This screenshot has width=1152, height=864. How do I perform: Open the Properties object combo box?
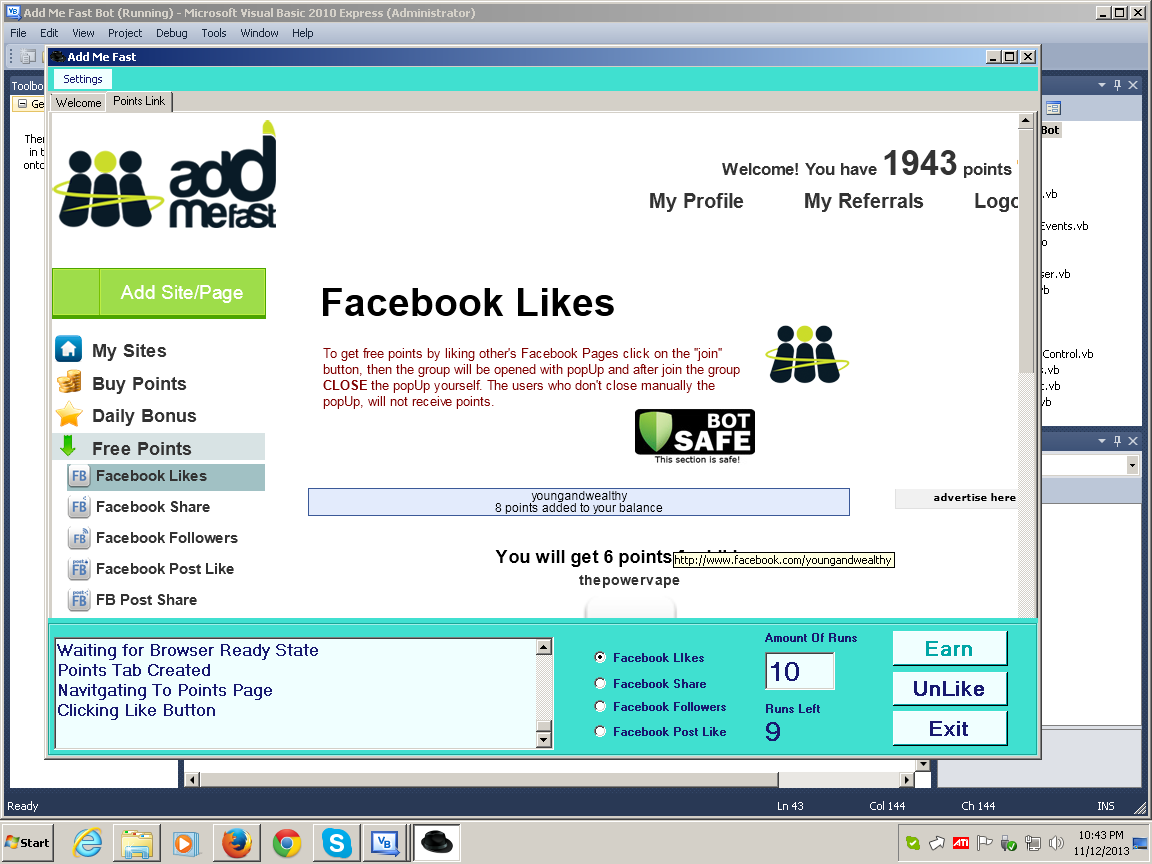pyautogui.click(x=1132, y=465)
